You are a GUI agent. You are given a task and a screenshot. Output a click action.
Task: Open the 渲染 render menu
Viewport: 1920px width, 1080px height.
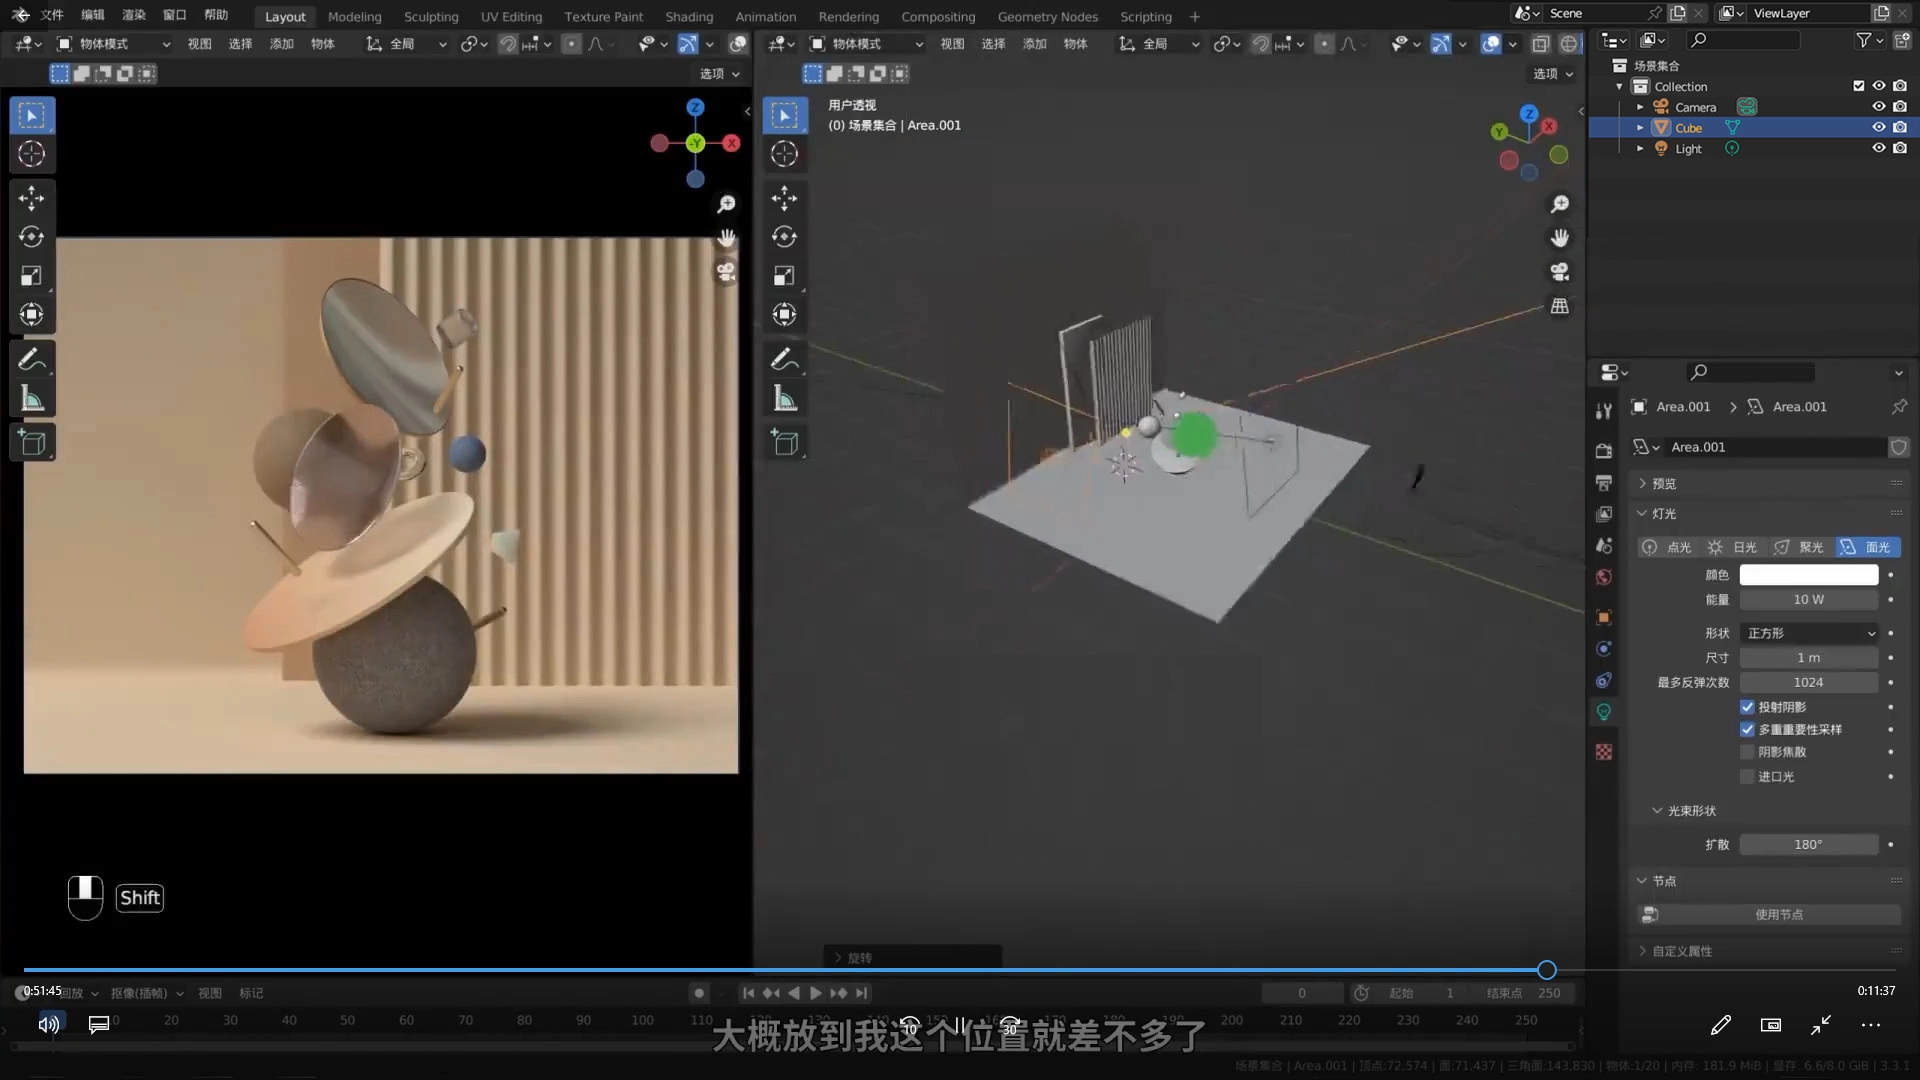133,15
